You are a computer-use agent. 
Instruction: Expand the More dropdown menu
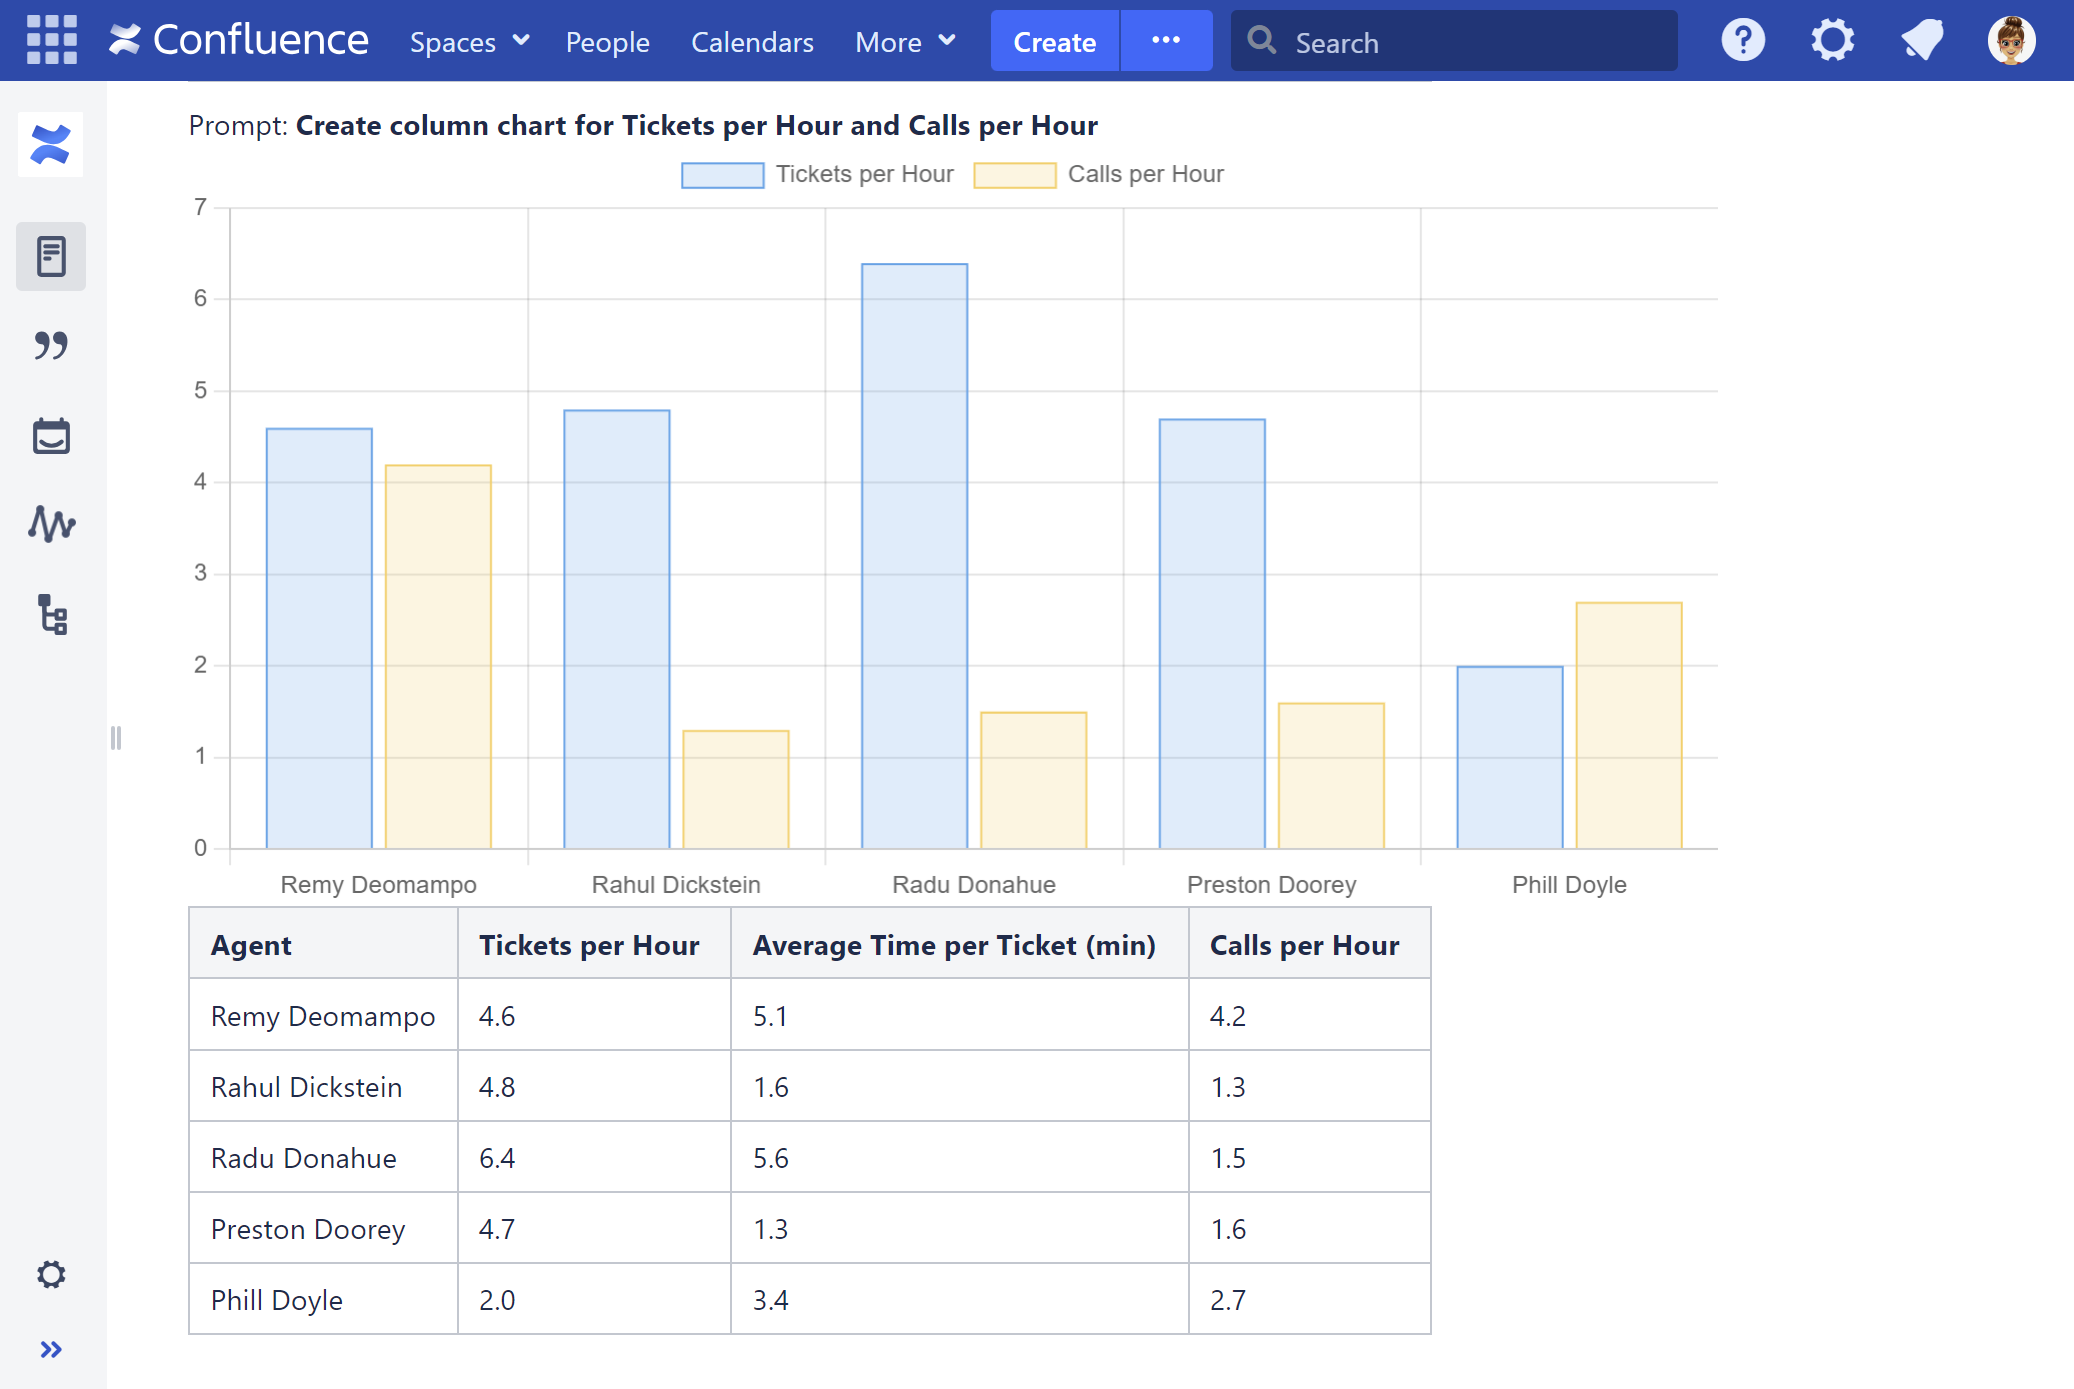905,42
